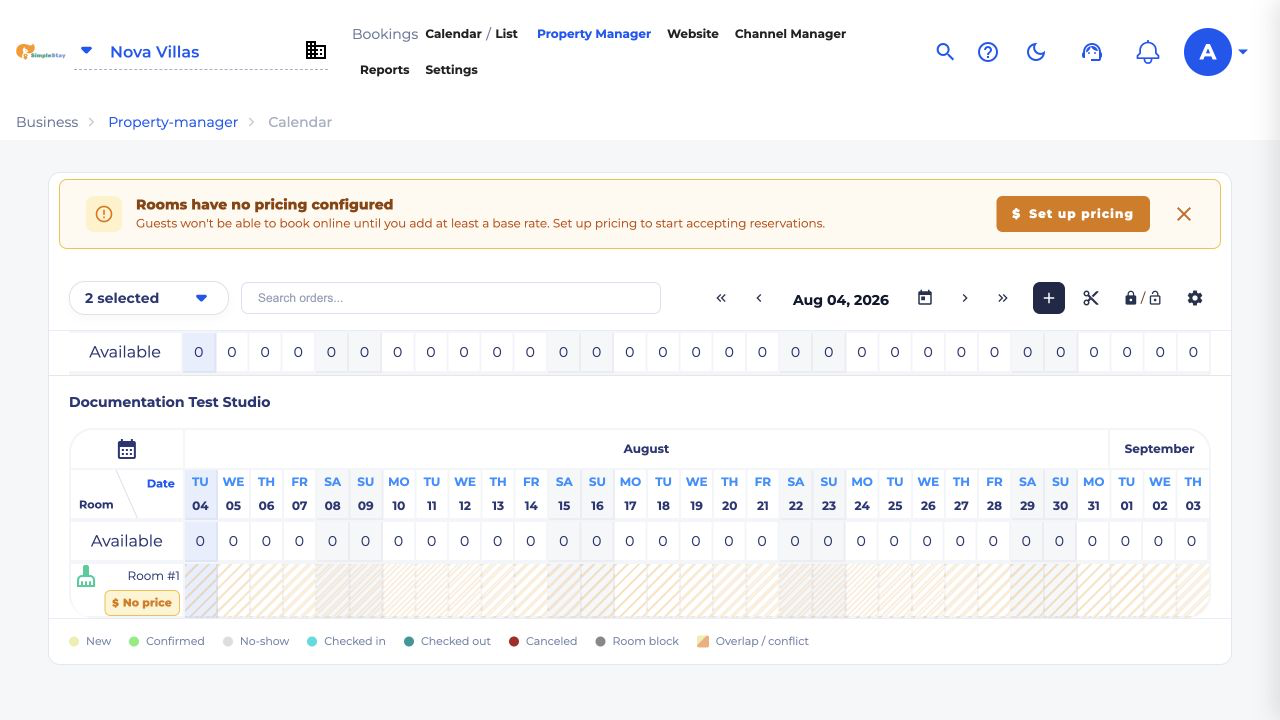
Task: Click the scissors split tool icon
Action: (x=1091, y=298)
